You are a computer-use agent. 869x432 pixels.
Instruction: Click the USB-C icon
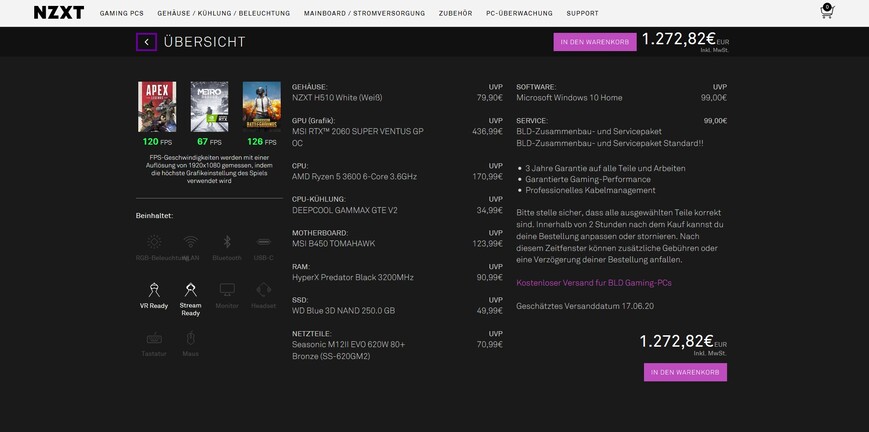click(264, 242)
